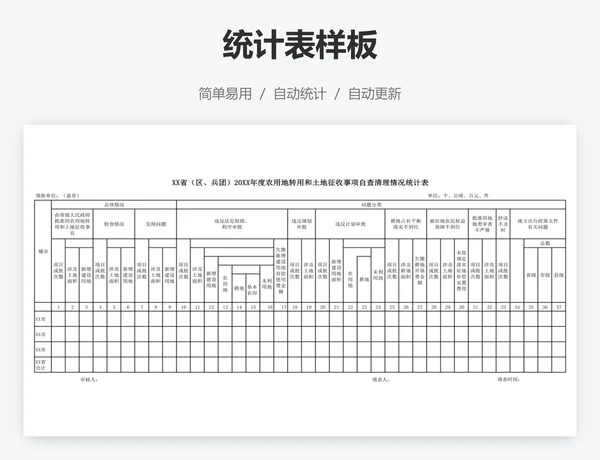Viewport: 600px width, 460px height.
Task: Click the spreadsheet title about 农用地转用和土地征收
Action: 299,183
